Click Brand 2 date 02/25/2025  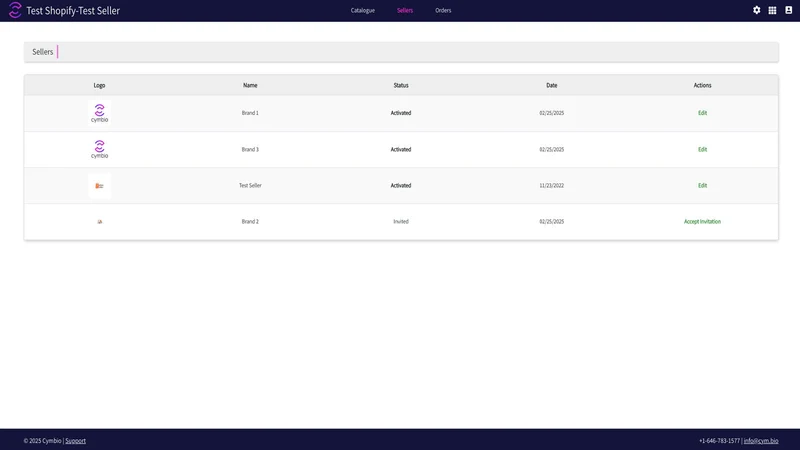(x=552, y=221)
